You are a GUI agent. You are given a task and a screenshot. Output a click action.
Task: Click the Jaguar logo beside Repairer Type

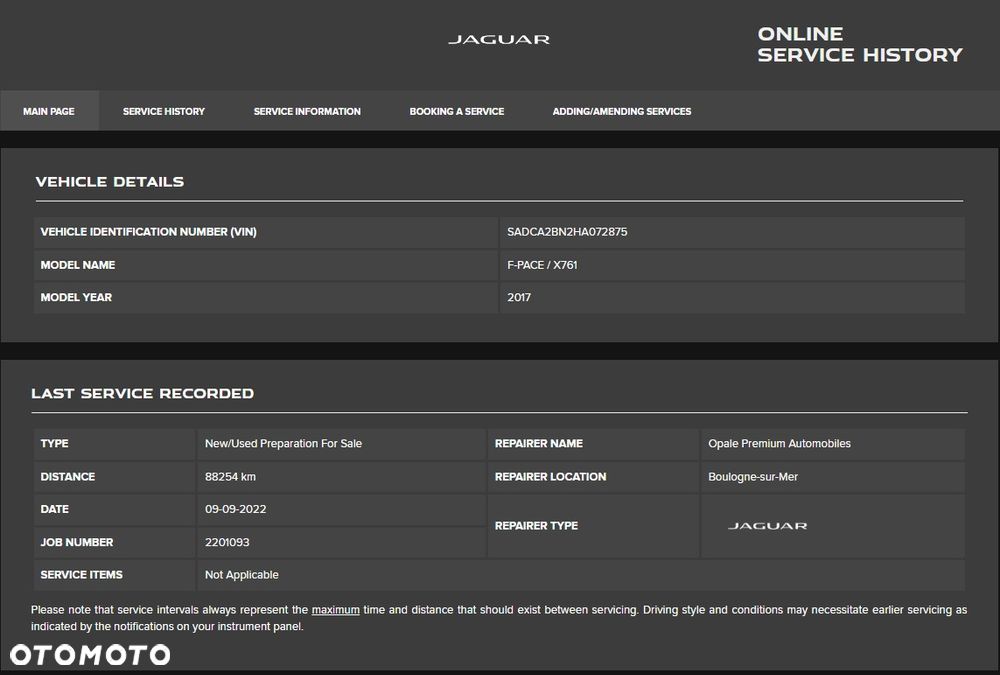pyautogui.click(x=767, y=526)
